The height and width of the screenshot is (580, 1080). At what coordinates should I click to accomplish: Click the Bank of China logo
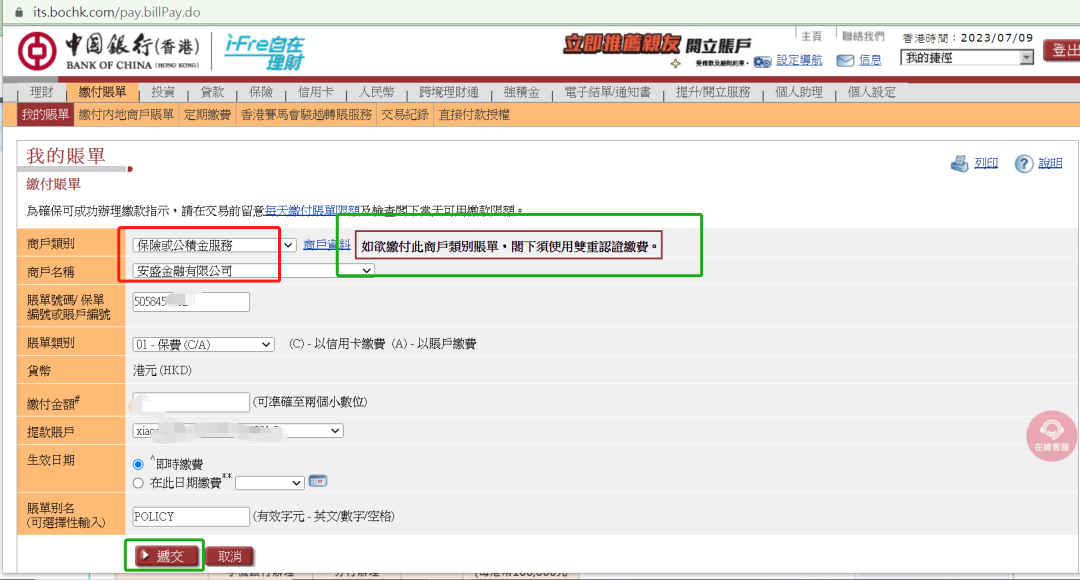click(108, 52)
